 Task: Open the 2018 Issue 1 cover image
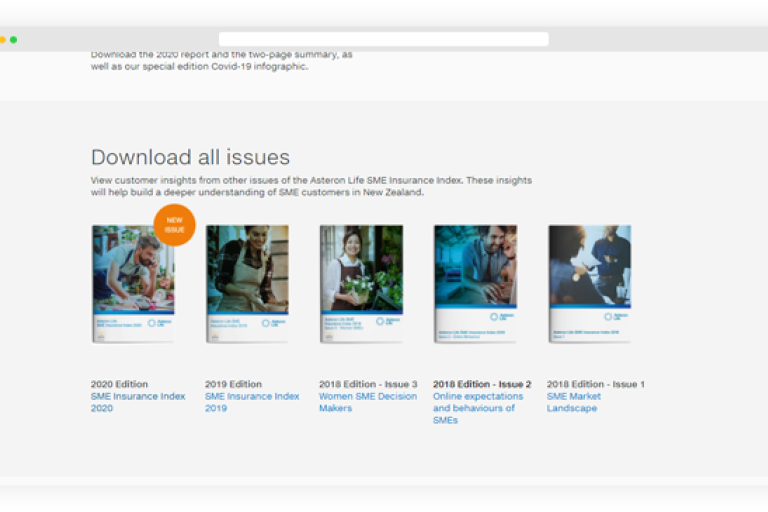[589, 284]
